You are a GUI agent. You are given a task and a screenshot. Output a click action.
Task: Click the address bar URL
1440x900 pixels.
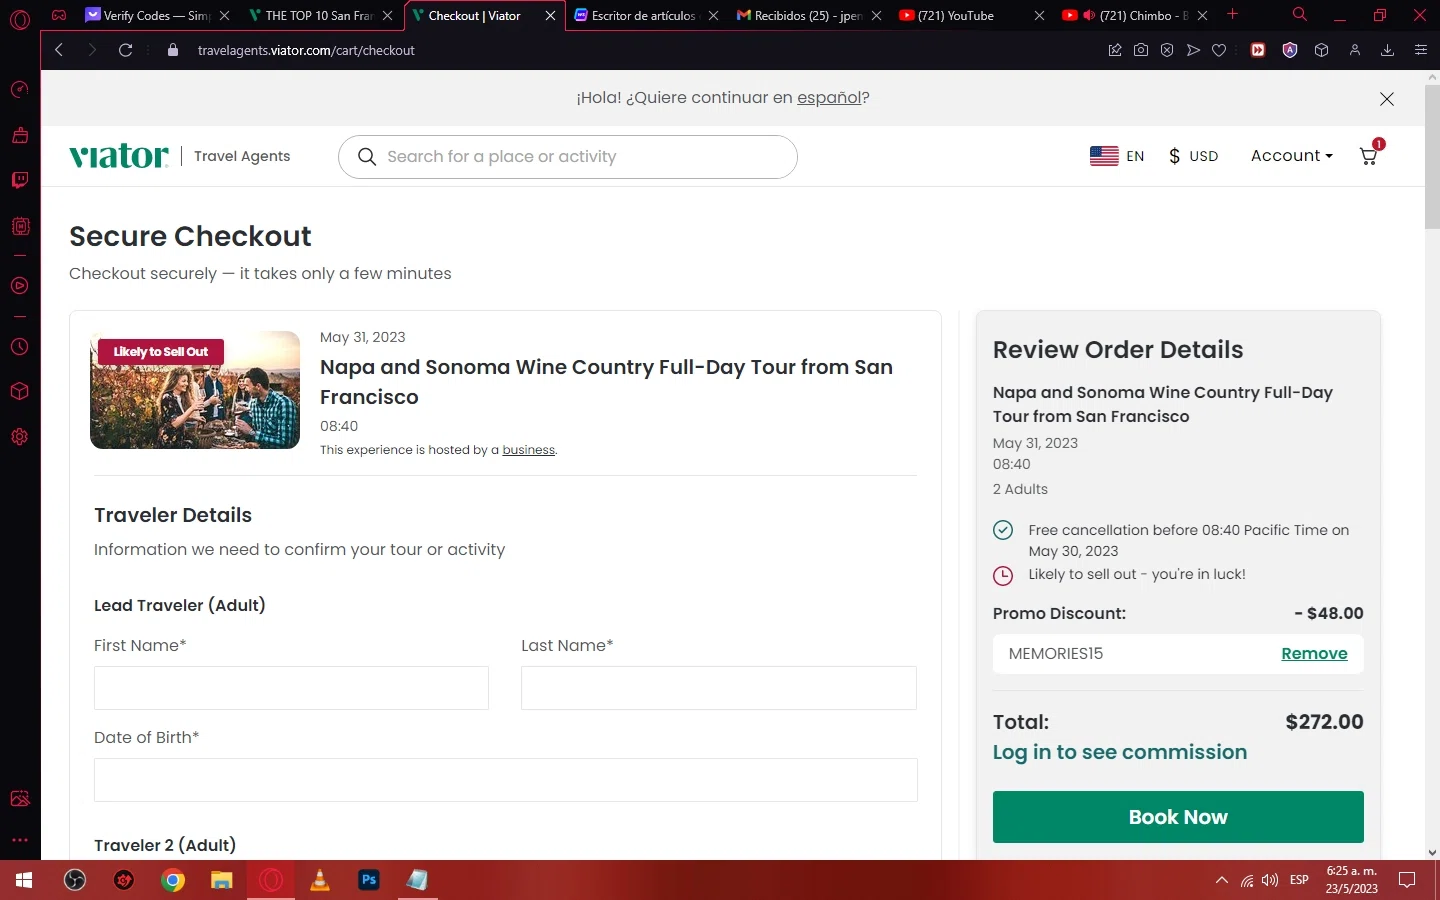click(x=306, y=50)
